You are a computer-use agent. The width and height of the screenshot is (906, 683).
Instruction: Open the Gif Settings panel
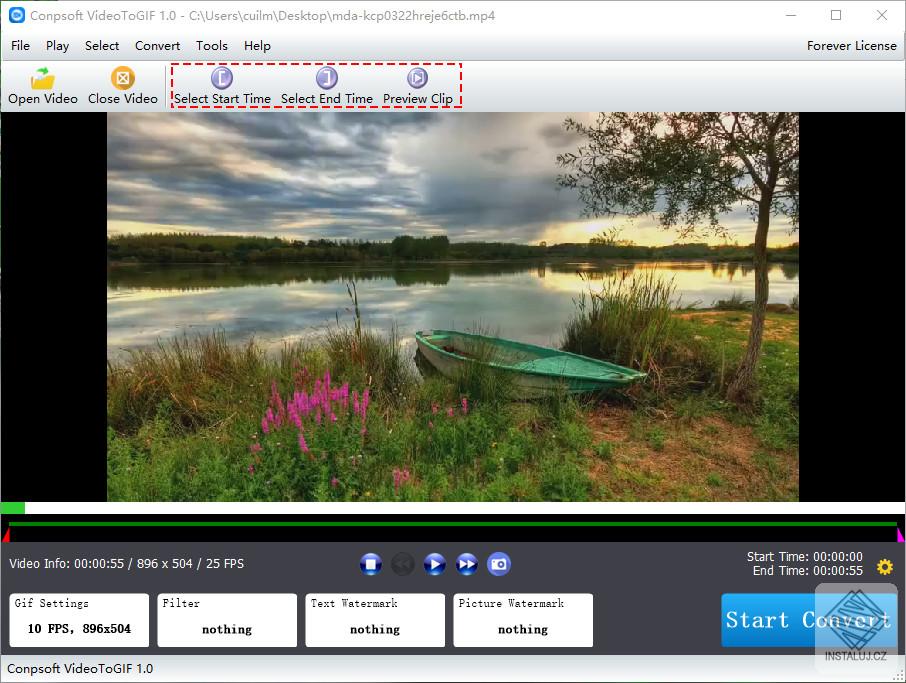click(78, 620)
